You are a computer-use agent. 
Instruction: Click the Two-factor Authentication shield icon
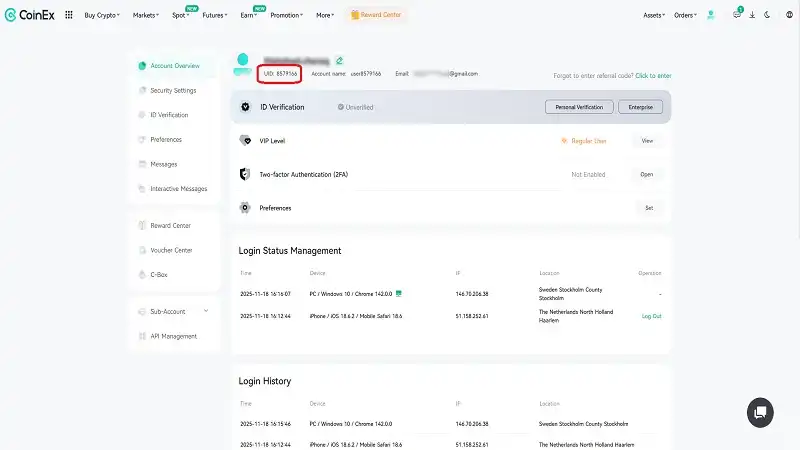pyautogui.click(x=245, y=174)
